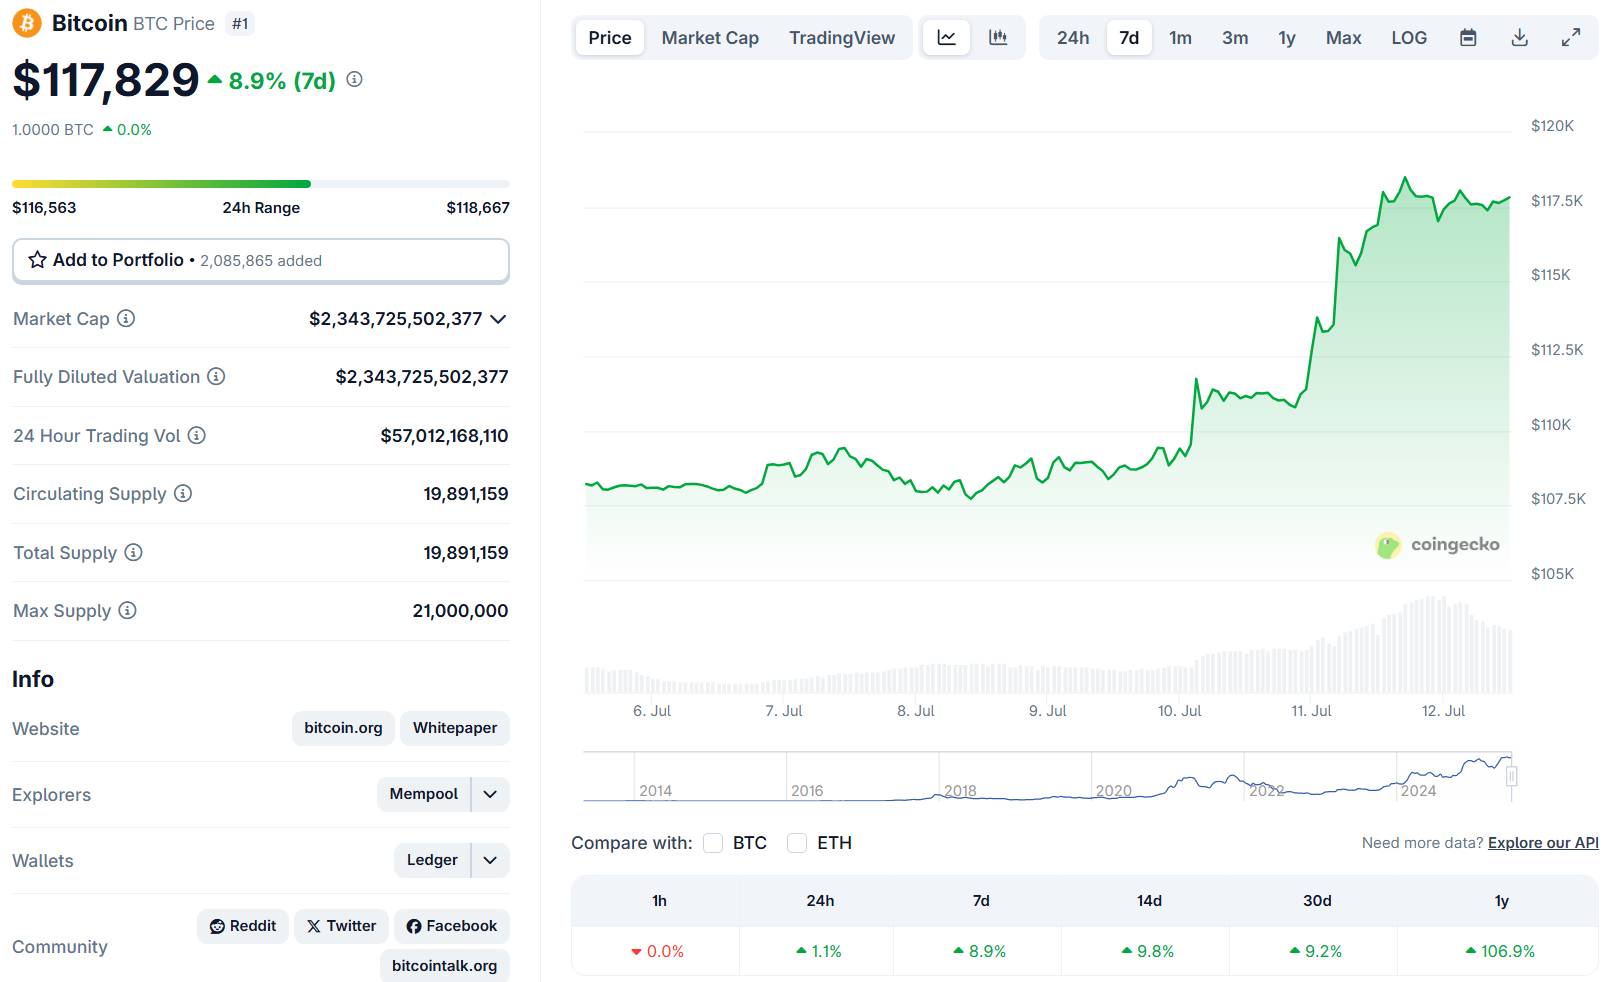The height and width of the screenshot is (982, 1619).
Task: Click the 24h value 1.1%
Action: click(819, 951)
